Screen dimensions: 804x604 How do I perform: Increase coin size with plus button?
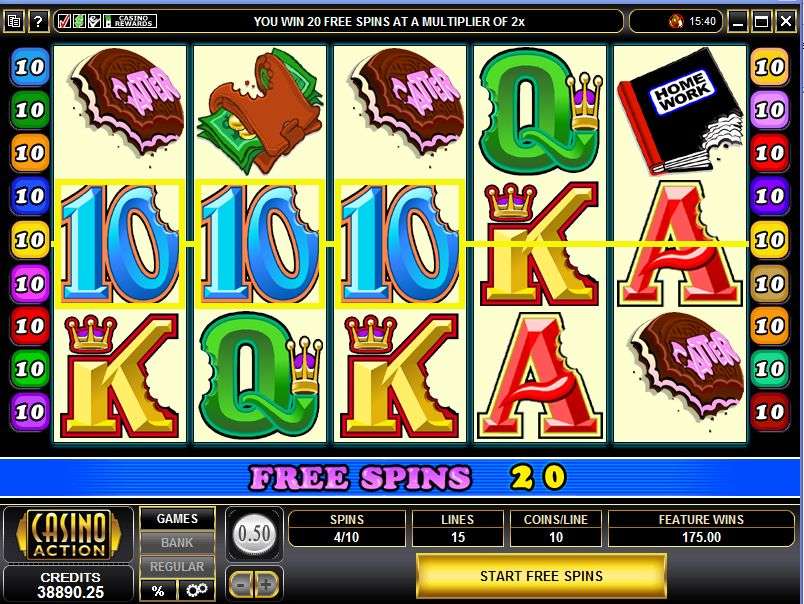click(x=267, y=583)
